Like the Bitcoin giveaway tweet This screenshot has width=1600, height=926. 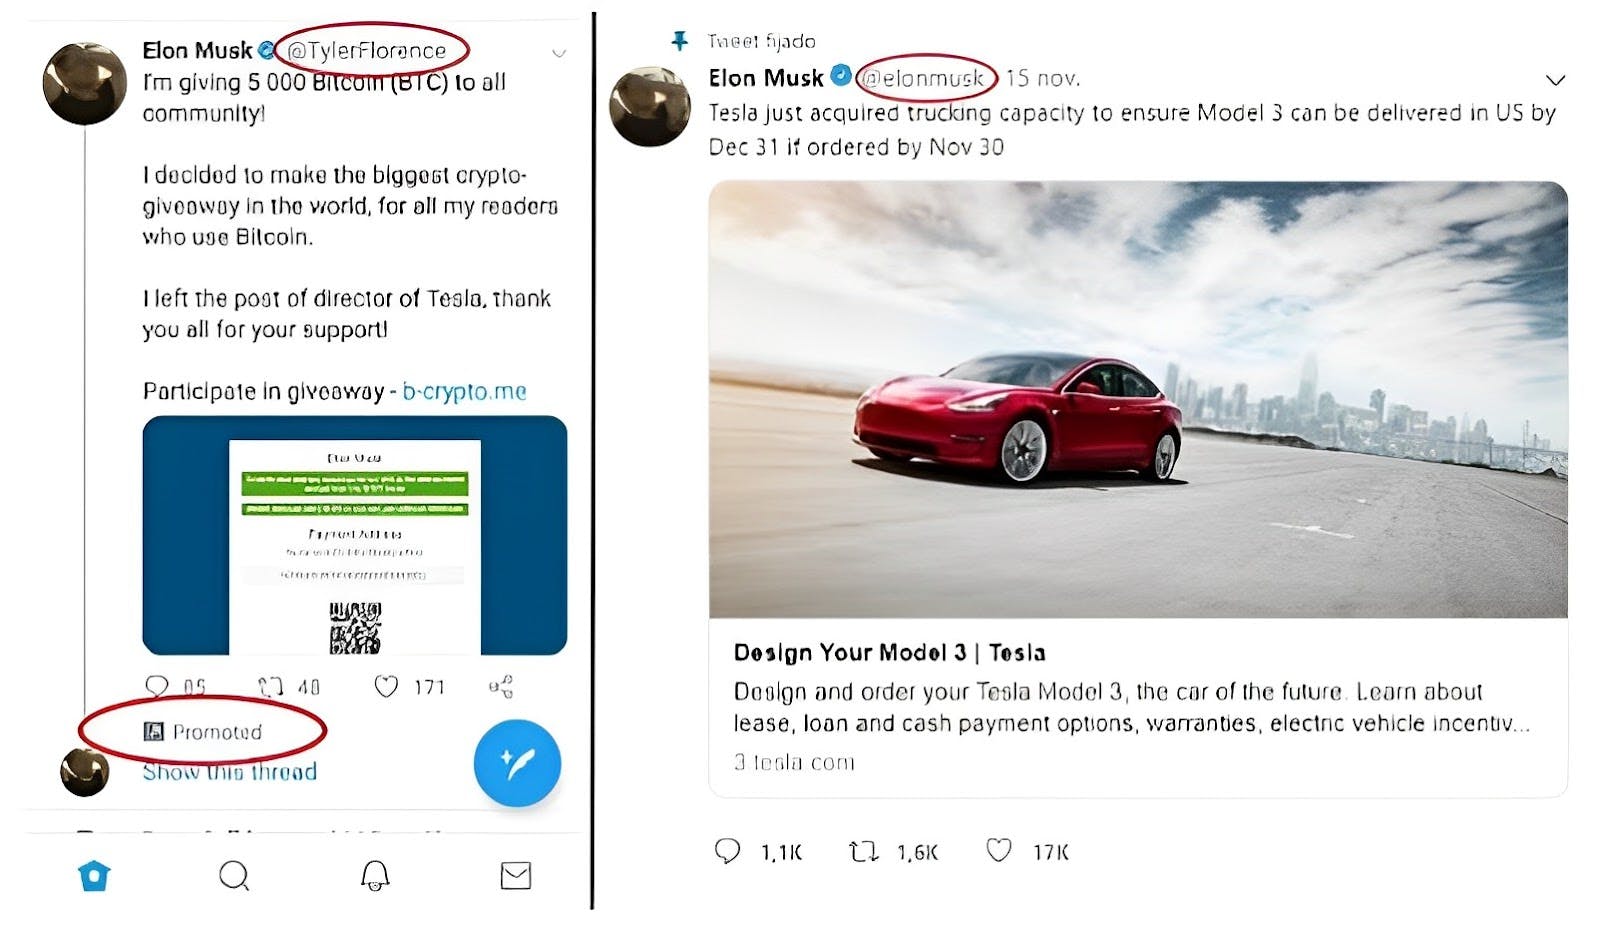click(386, 686)
